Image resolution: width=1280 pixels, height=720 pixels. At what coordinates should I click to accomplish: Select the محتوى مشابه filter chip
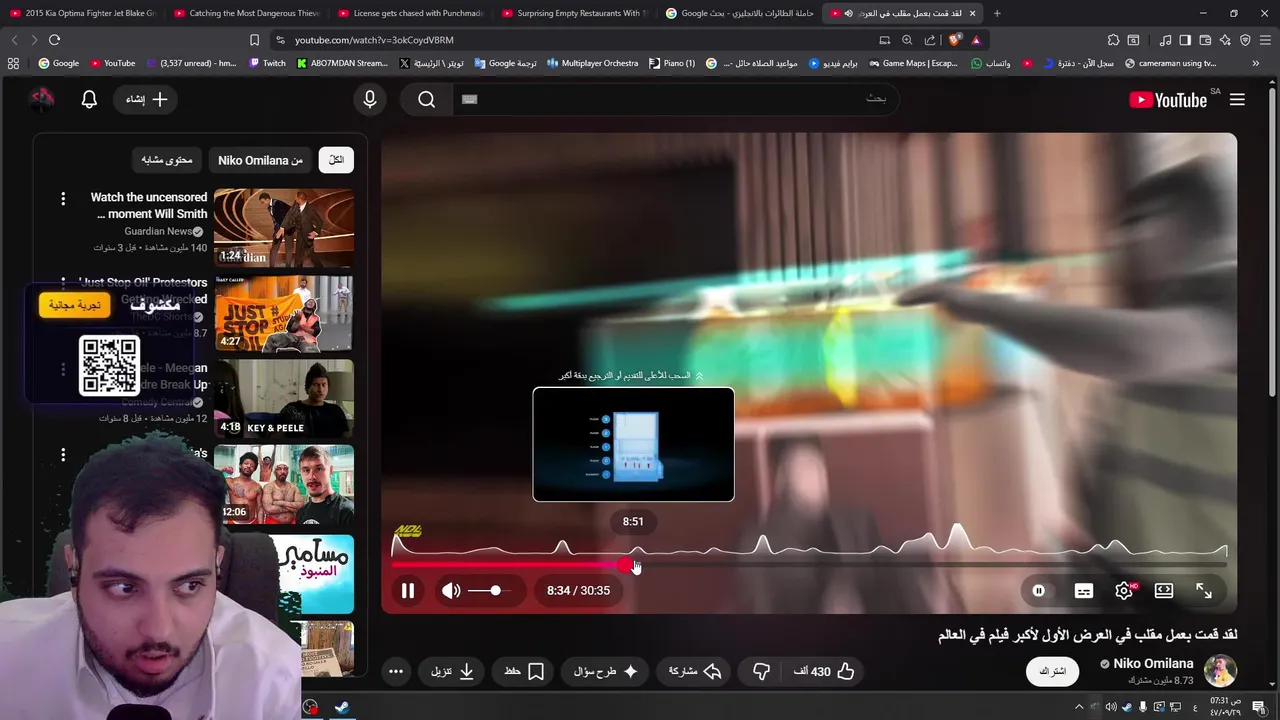[166, 160]
